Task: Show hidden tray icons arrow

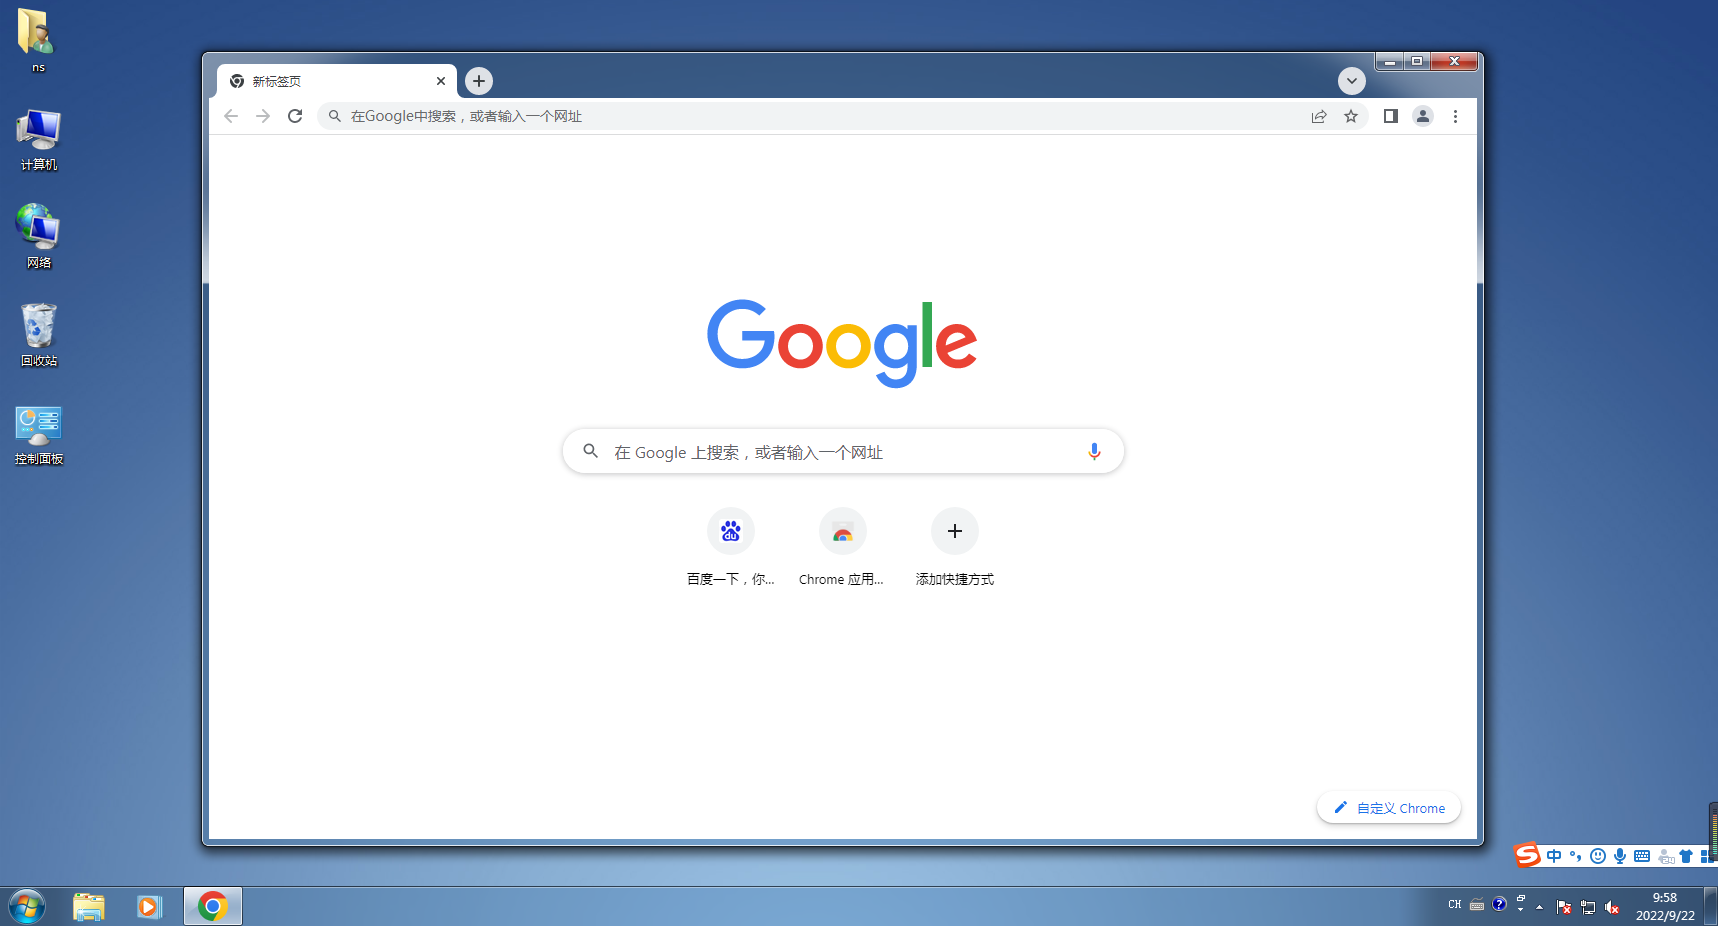Action: pos(1540,907)
